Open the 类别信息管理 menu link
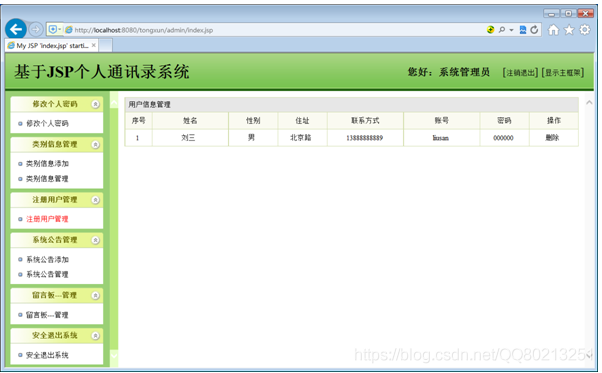The height and width of the screenshot is (373, 602). point(47,179)
